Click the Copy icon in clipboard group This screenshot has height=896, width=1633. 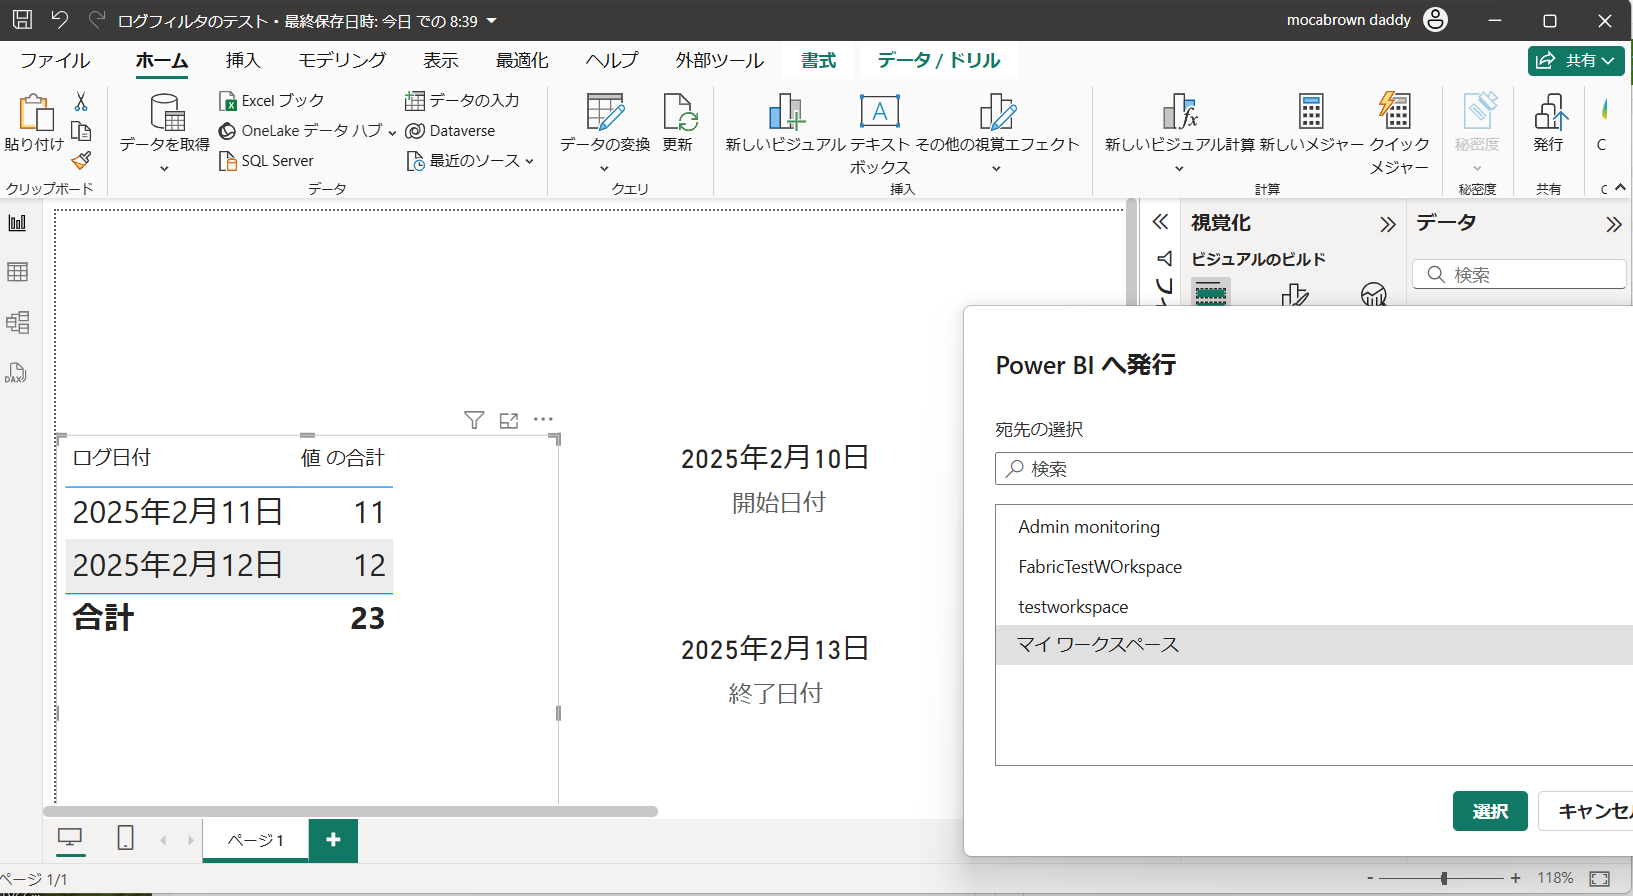pos(82,131)
